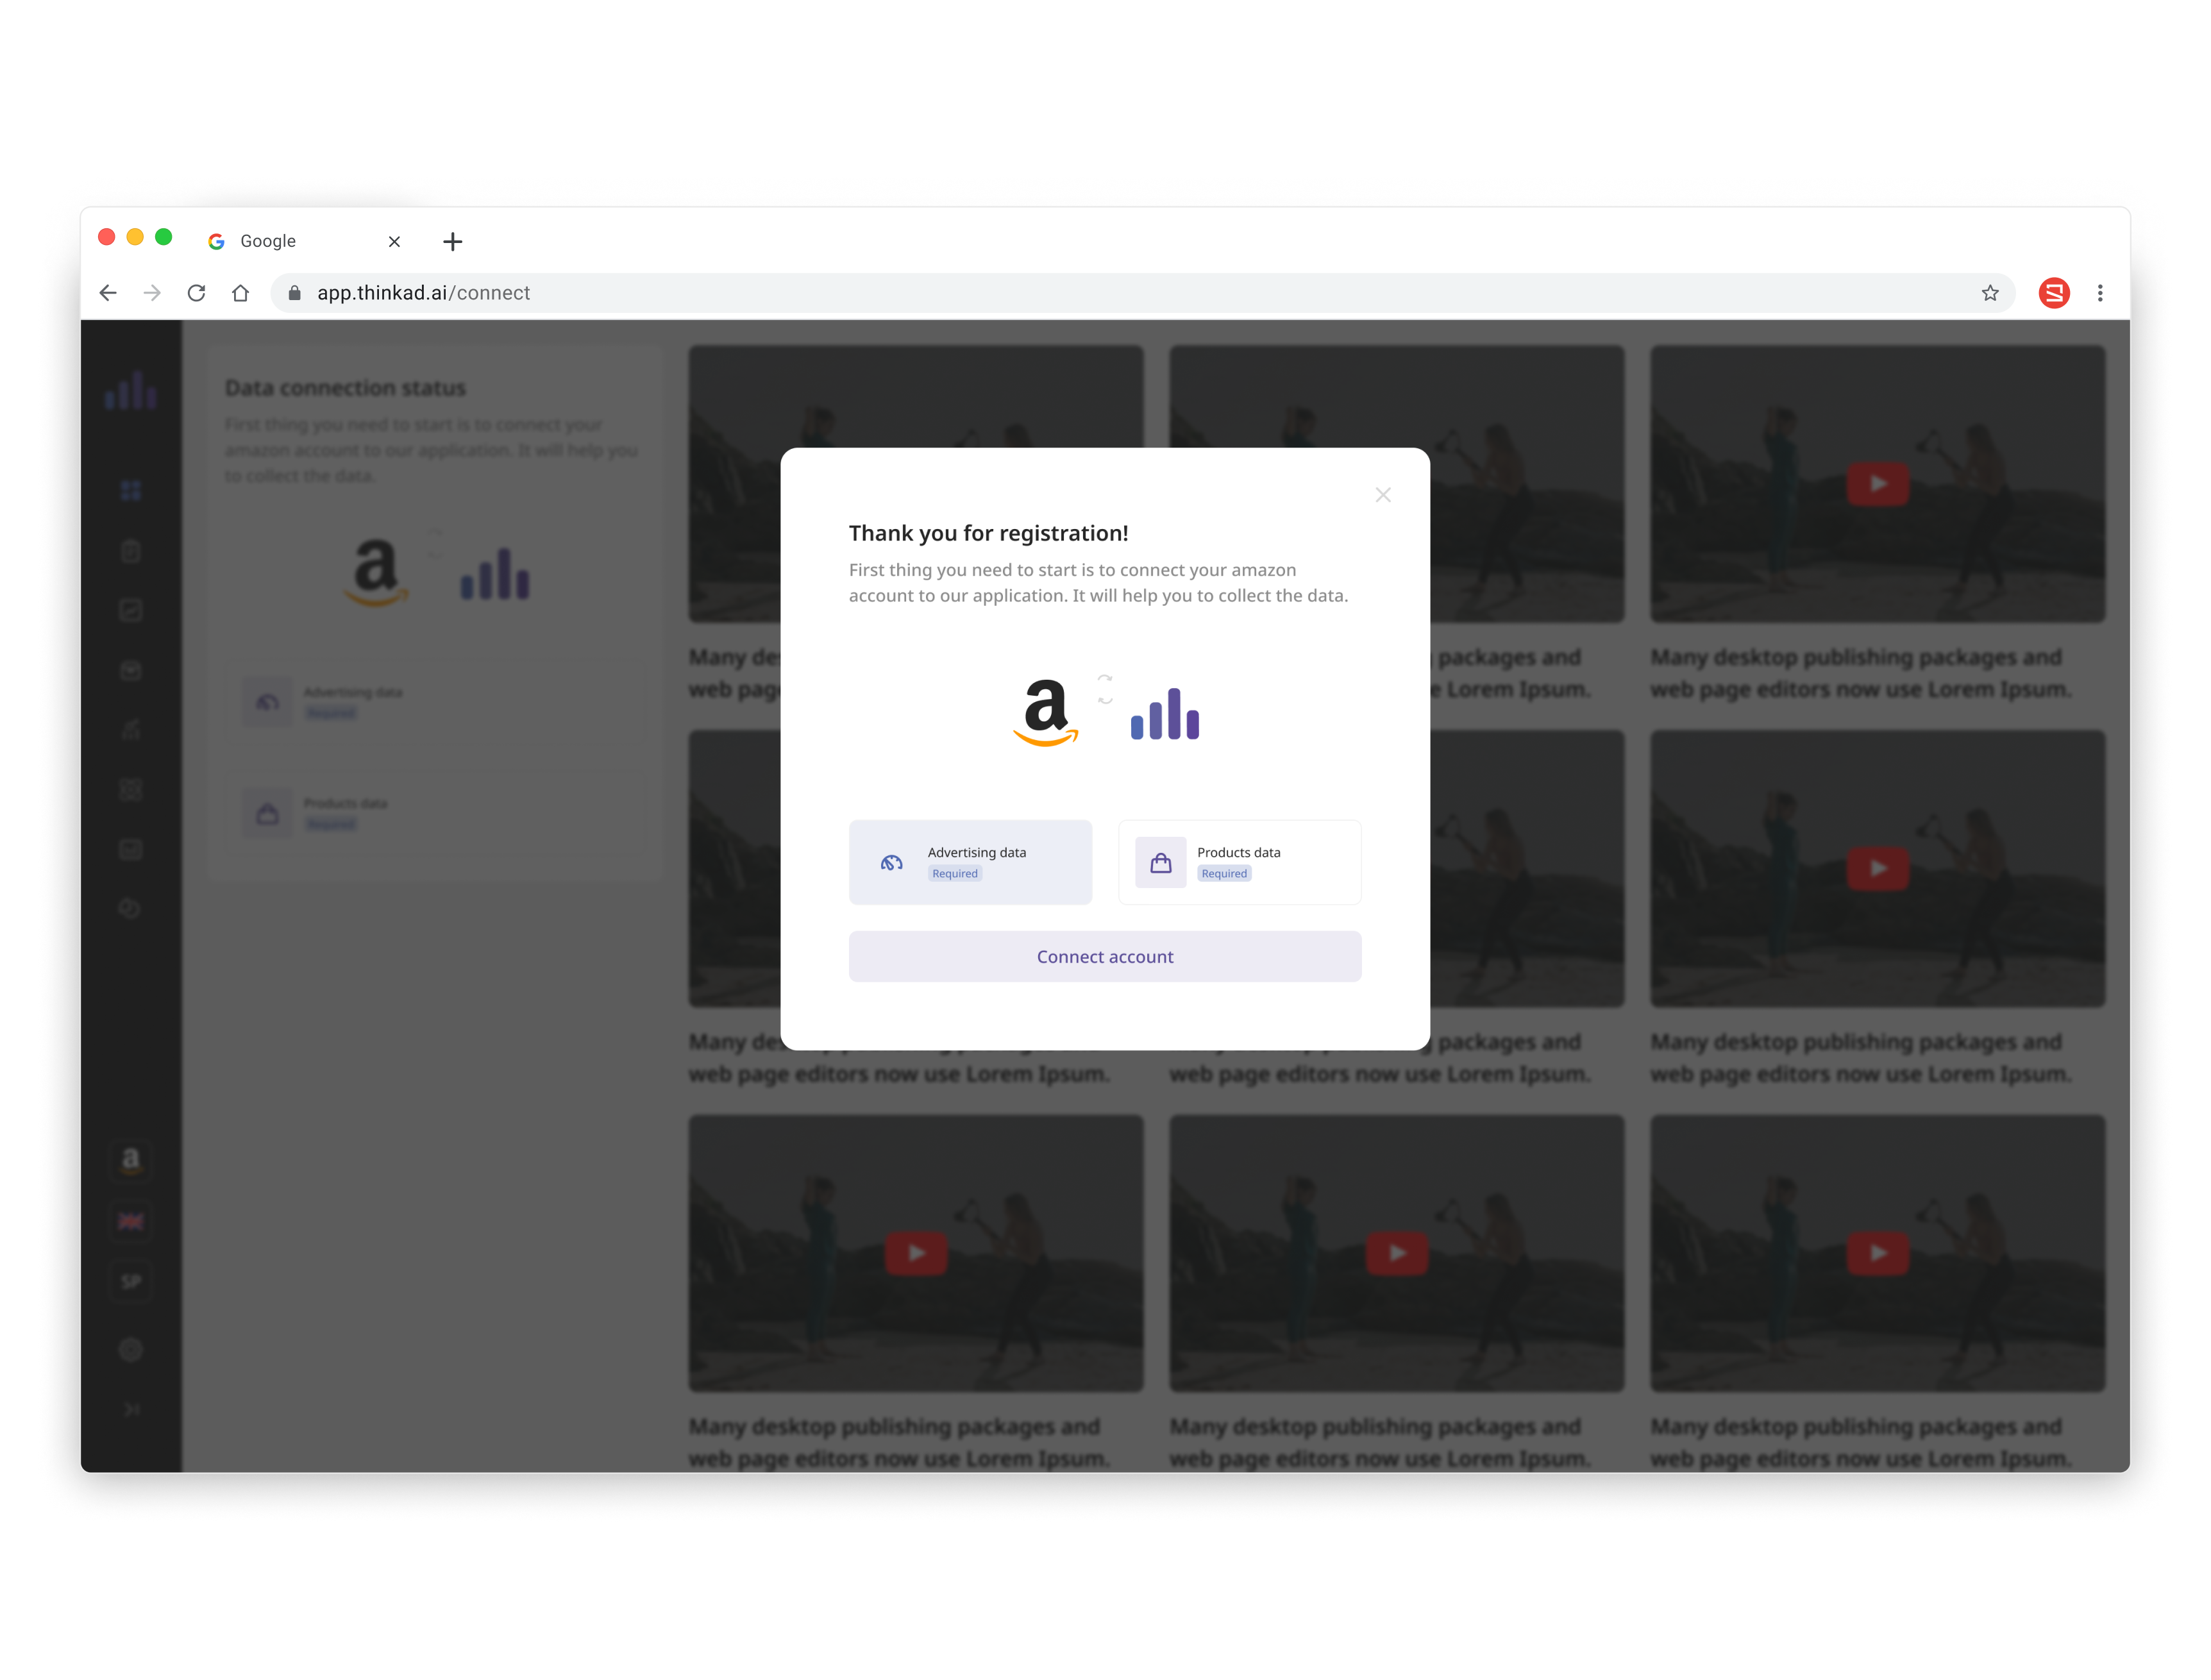2211x1680 pixels.
Task: Reload the page with the refresh icon
Action: tap(196, 293)
